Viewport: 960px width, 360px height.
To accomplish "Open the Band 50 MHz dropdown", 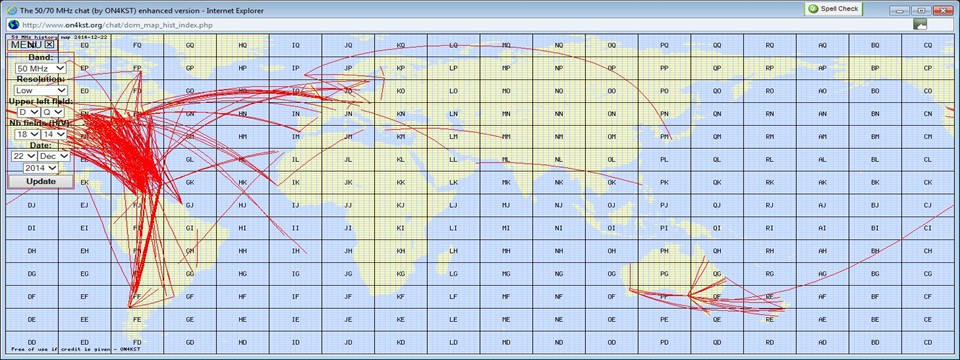I will pyautogui.click(x=41, y=69).
